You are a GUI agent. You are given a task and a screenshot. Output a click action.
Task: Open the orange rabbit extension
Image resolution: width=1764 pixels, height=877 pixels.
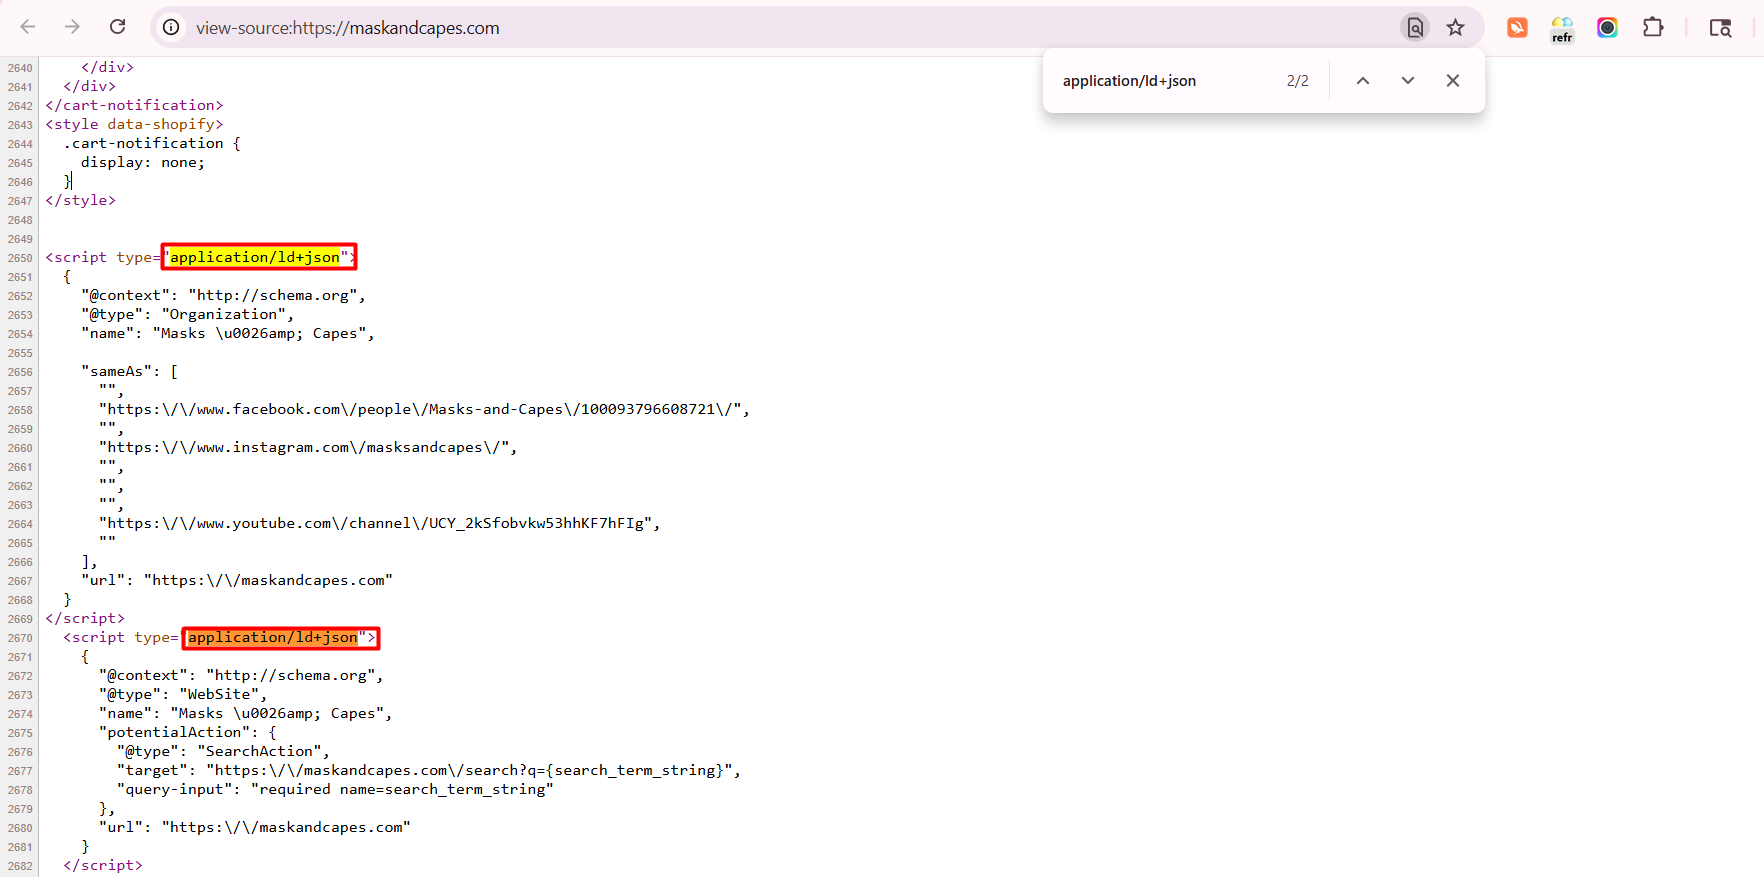1517,27
